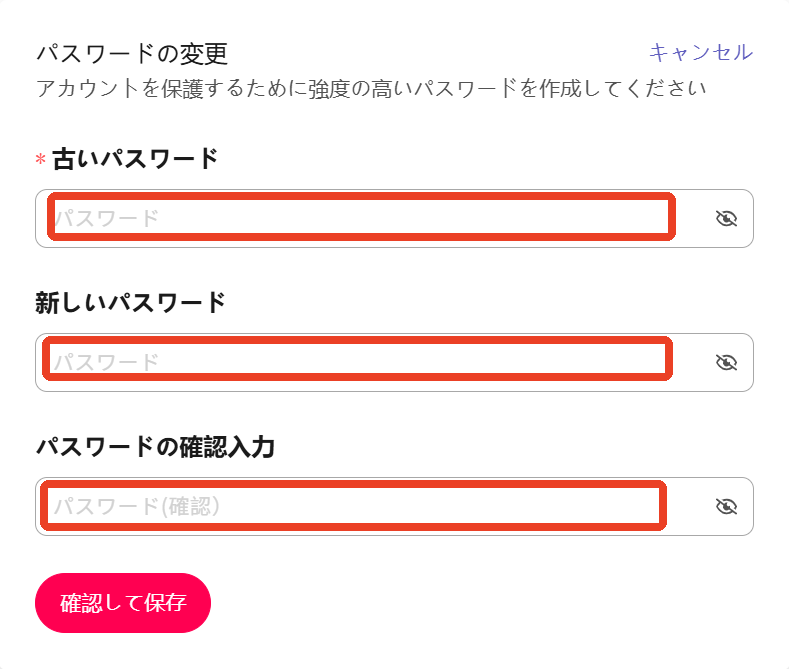Click the 確認して保存 button
789x669 pixels.
point(123,603)
